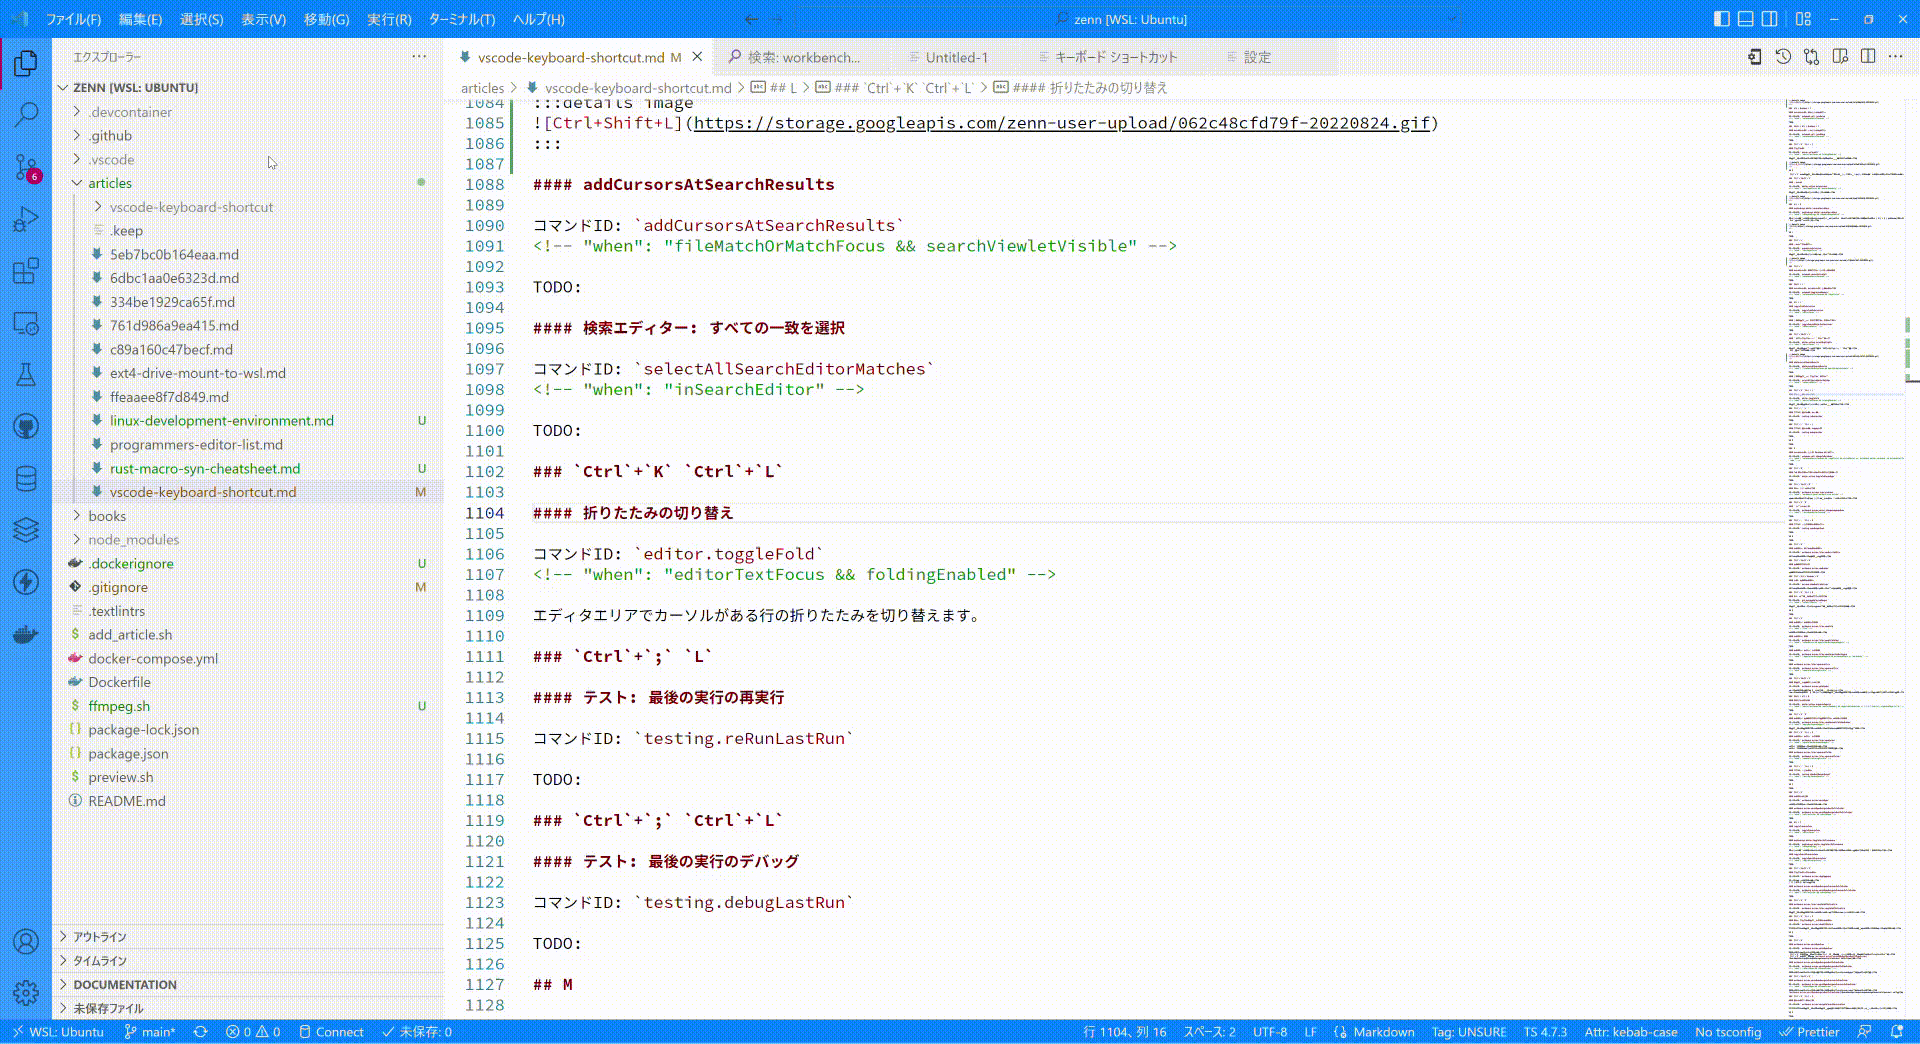Open the Manage gear icon
This screenshot has width=1920, height=1044.
coord(26,993)
